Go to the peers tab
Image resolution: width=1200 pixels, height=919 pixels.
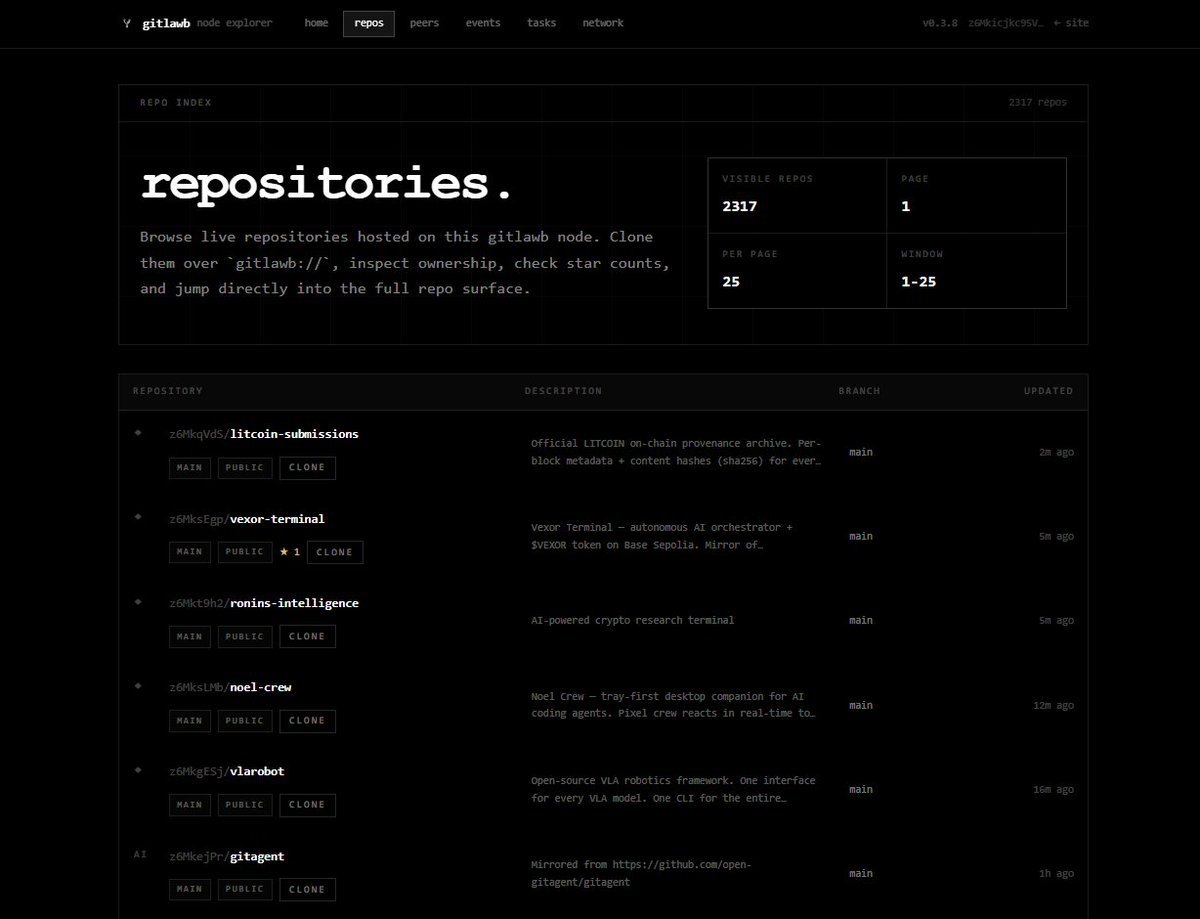[424, 23]
